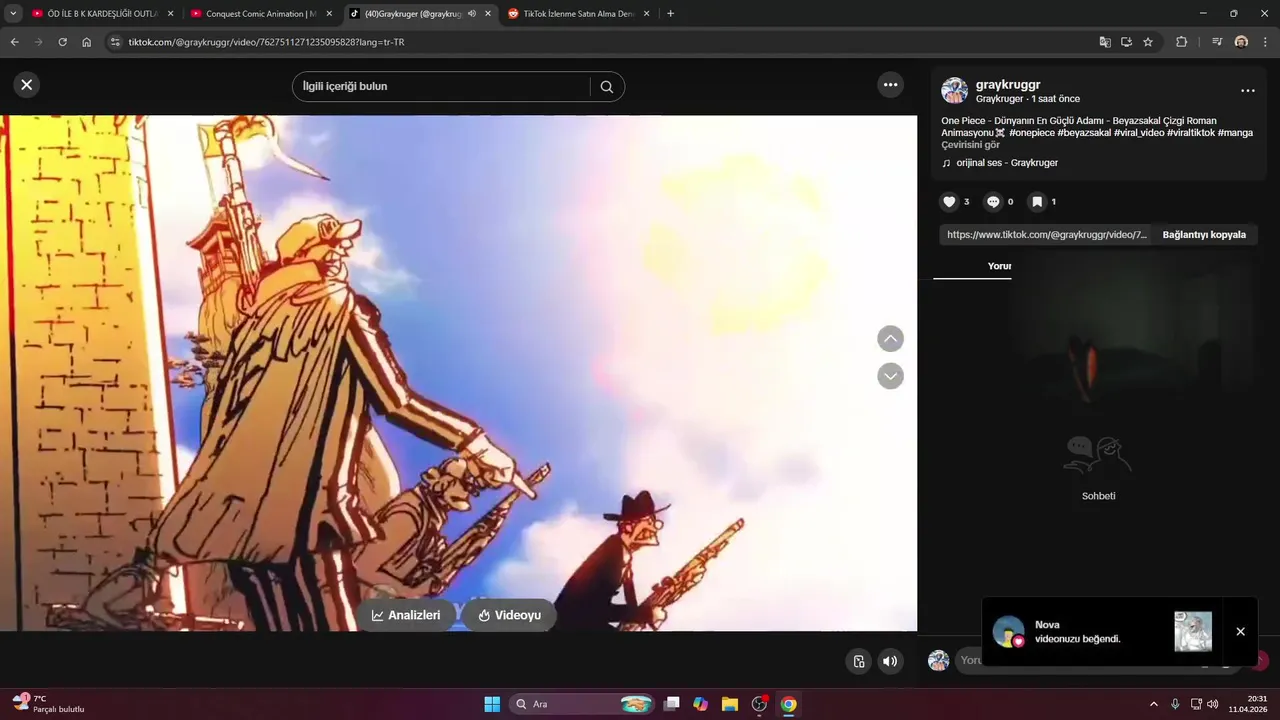The height and width of the screenshot is (720, 1280).
Task: Click 'Çevirisini gör' translation link
Action: (x=970, y=145)
